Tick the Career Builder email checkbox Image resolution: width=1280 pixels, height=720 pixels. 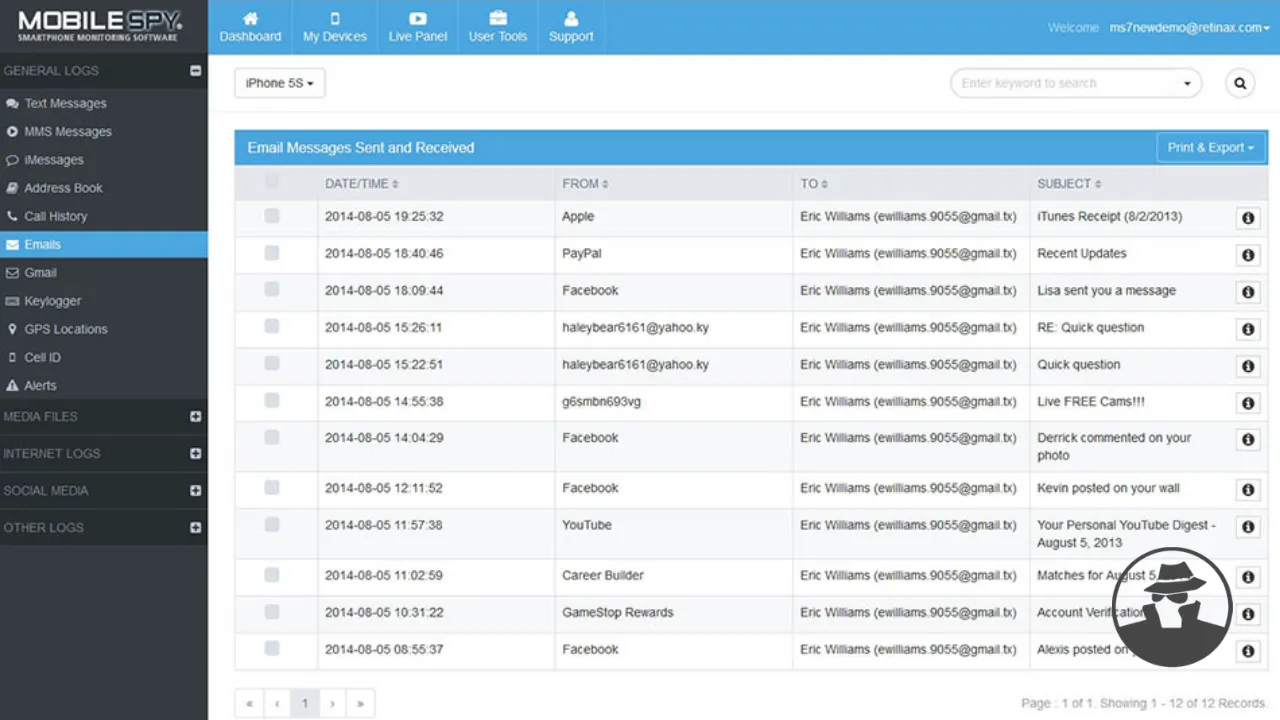(272, 575)
